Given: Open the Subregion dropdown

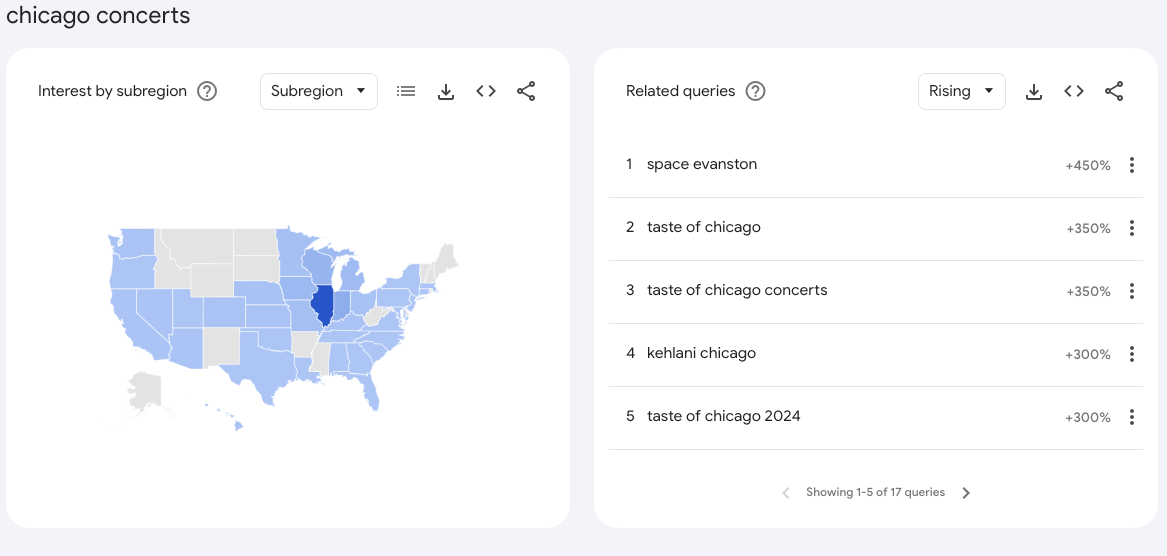Looking at the screenshot, I should click(319, 92).
